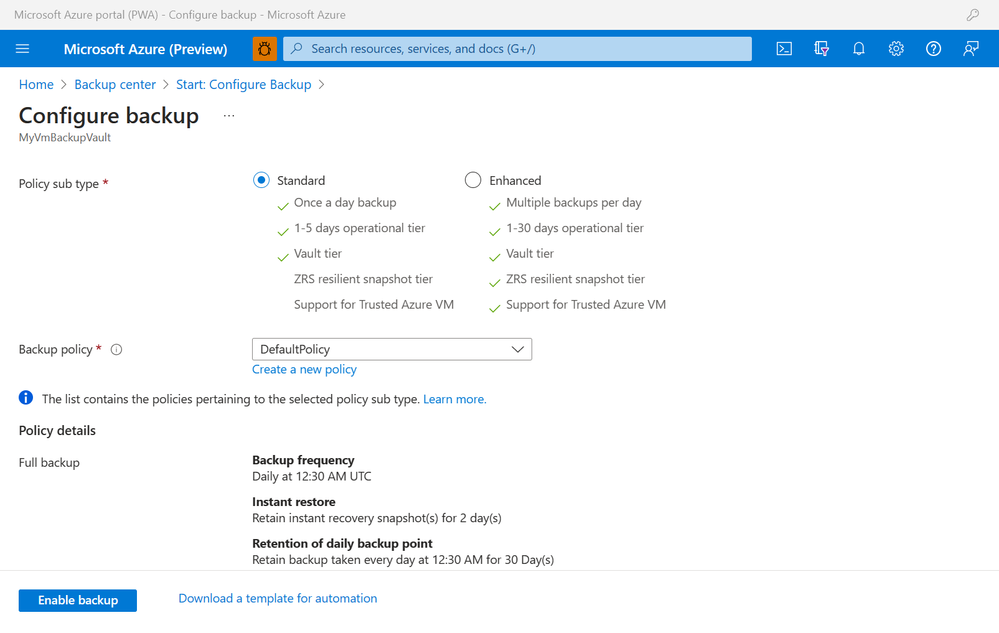Screen dimensions: 999x633
Task: Open portal settings gear
Action: tap(896, 48)
